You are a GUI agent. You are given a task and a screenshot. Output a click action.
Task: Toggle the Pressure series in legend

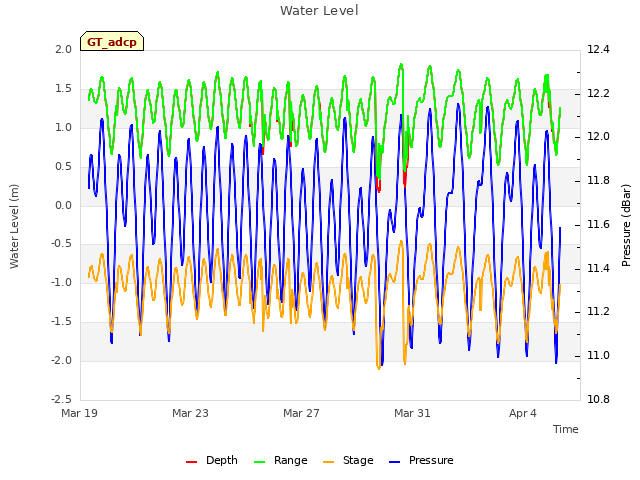(x=422, y=460)
